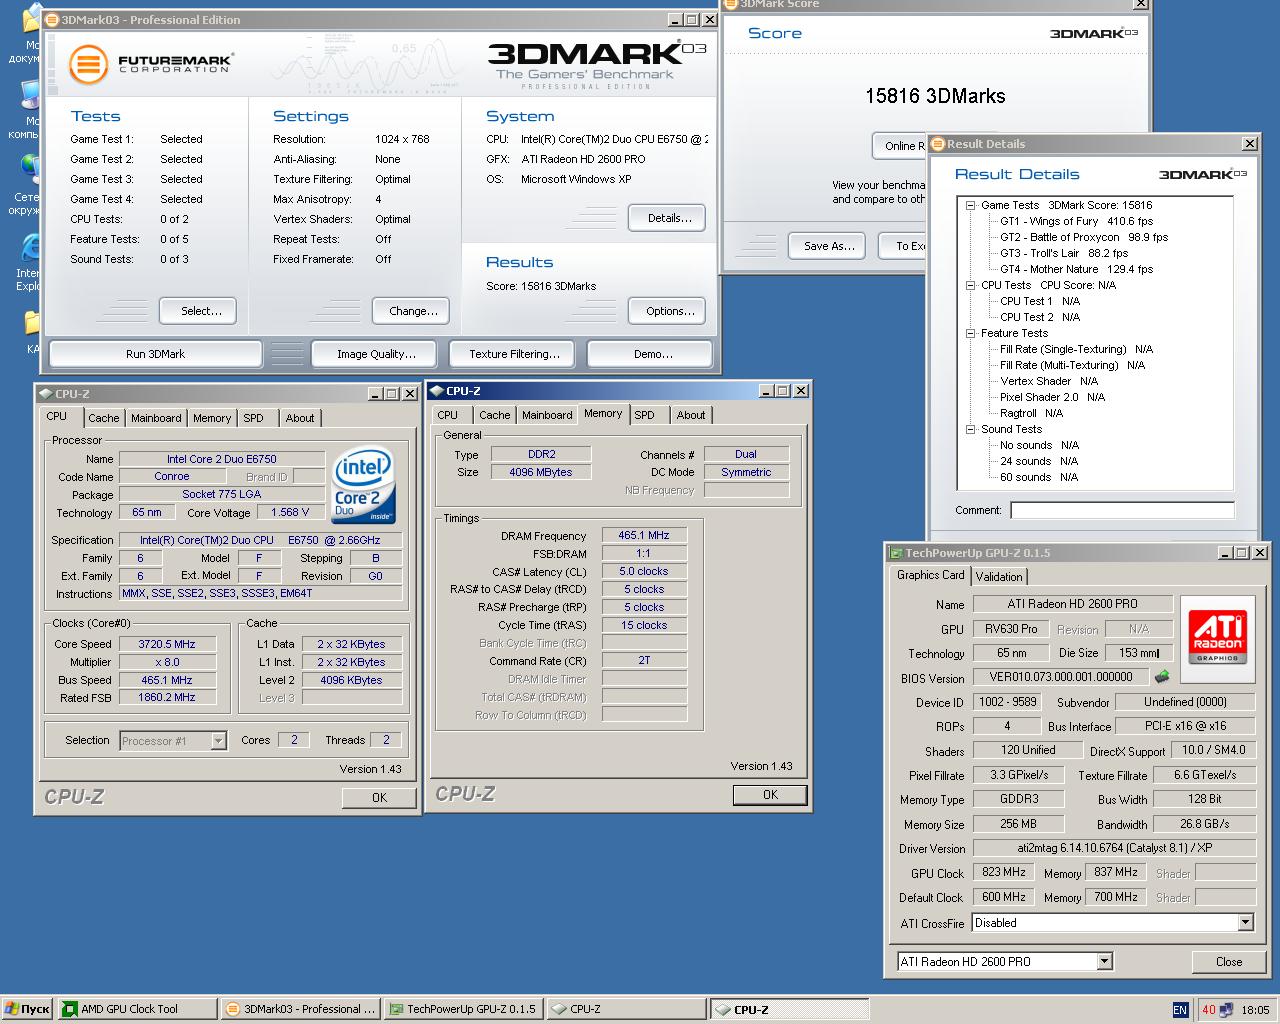Click the GPU Clock value 823 MHz
The width and height of the screenshot is (1280, 1024).
tap(1004, 872)
